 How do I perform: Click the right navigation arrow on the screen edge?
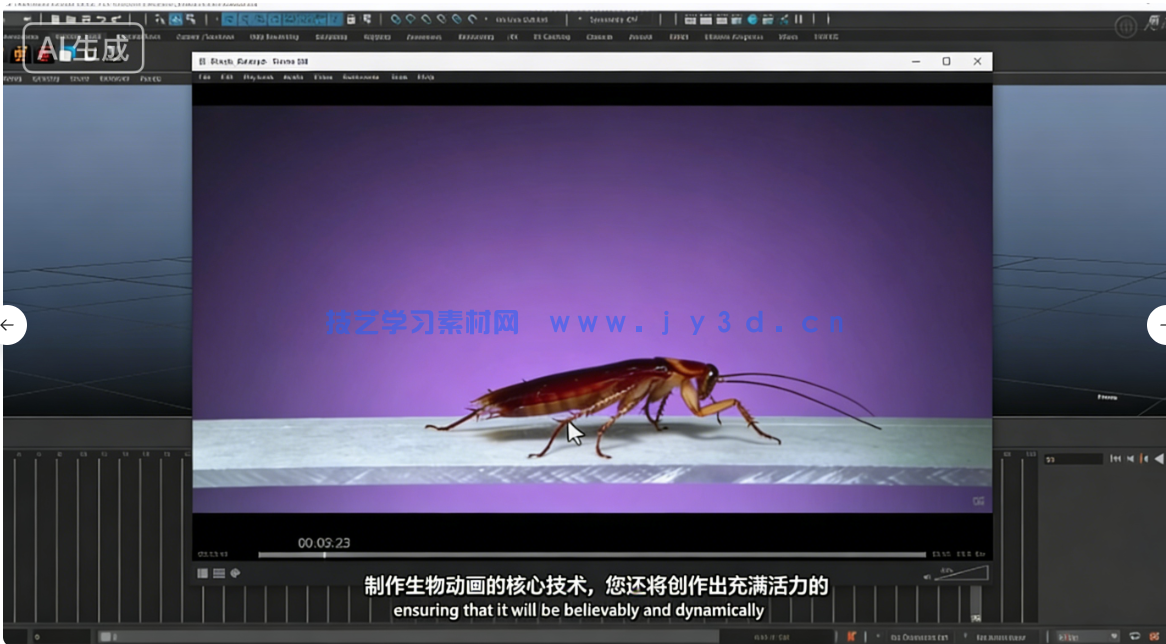pyautogui.click(x=1159, y=325)
